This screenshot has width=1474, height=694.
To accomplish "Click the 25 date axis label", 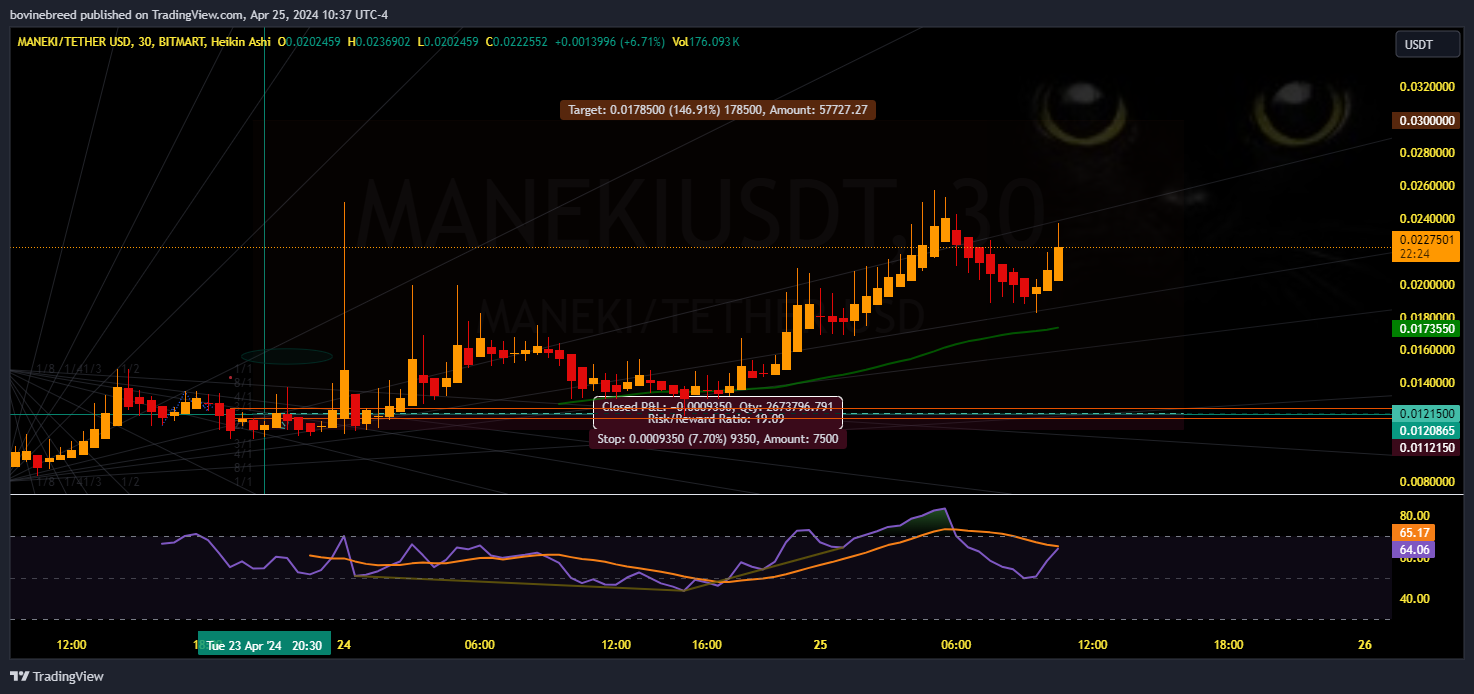I will click(x=820, y=646).
